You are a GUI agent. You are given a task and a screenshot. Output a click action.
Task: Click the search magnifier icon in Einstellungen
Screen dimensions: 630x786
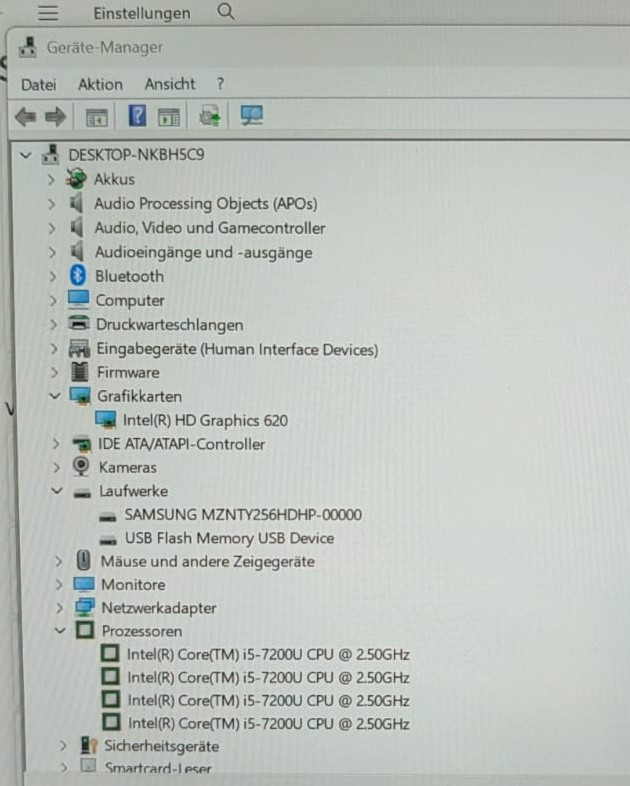pos(226,11)
